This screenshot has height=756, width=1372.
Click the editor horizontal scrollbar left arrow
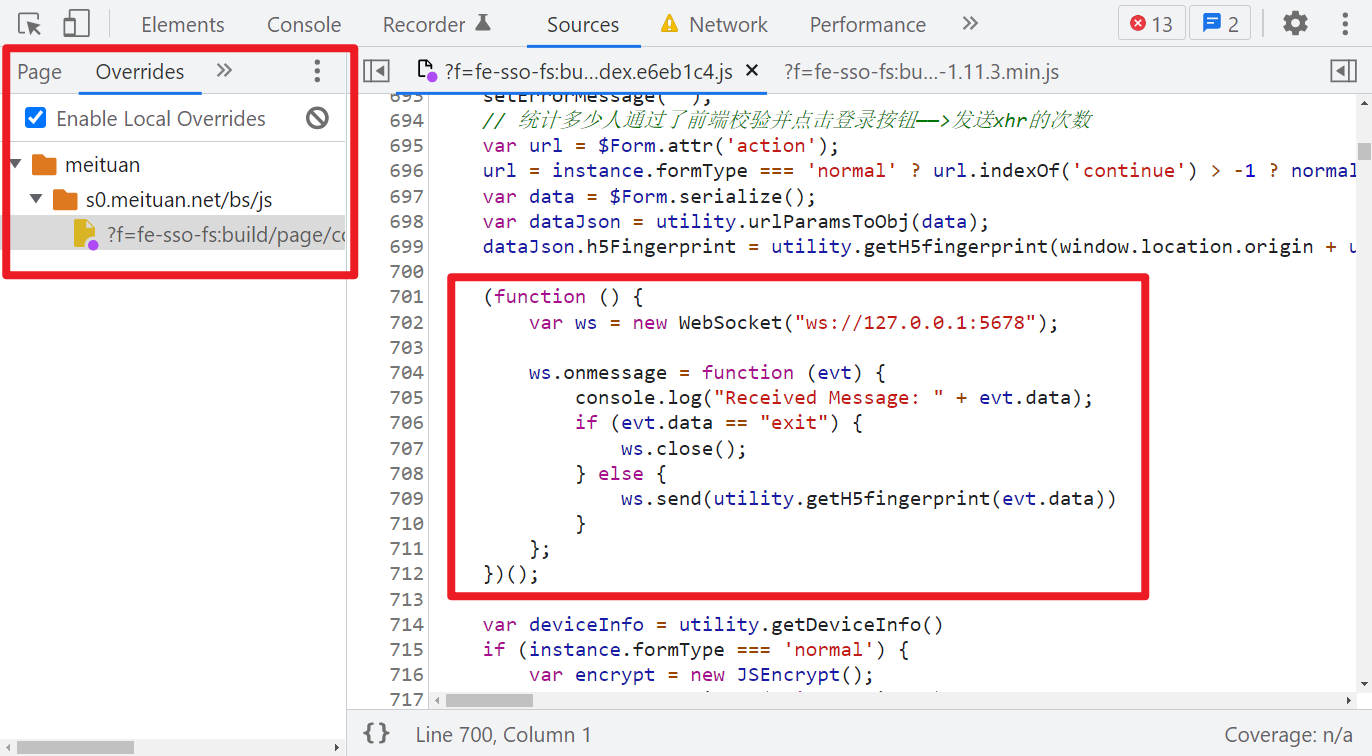(437, 700)
